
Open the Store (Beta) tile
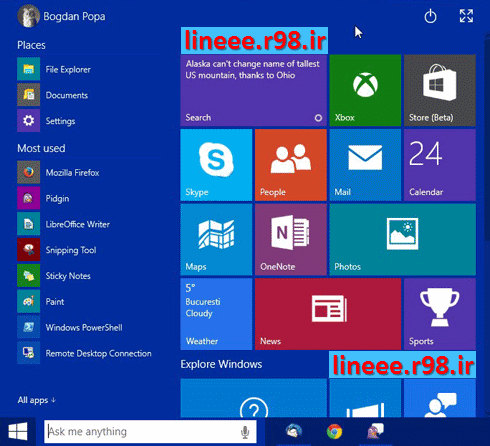tap(440, 90)
